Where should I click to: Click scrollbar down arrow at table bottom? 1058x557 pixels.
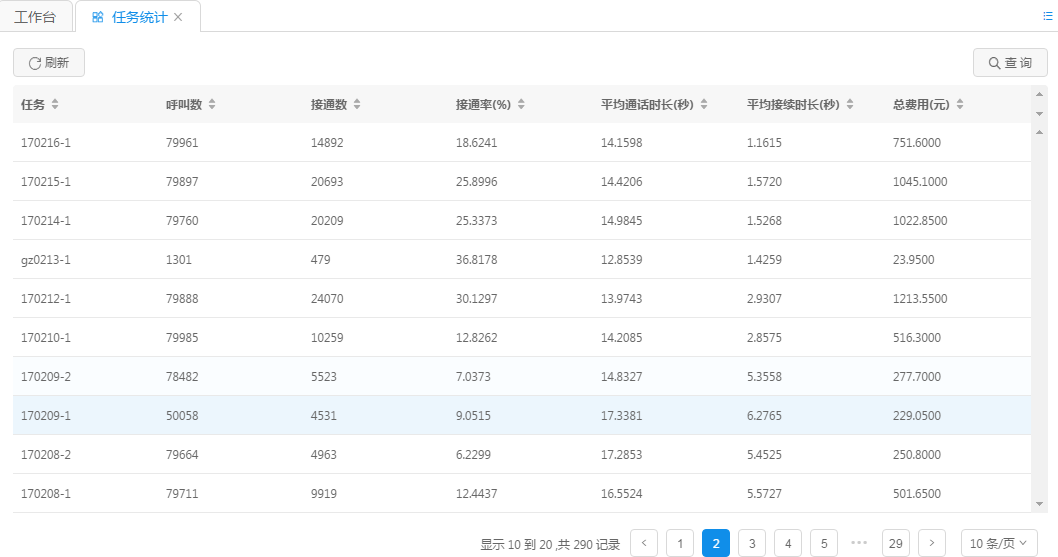pos(1039,503)
